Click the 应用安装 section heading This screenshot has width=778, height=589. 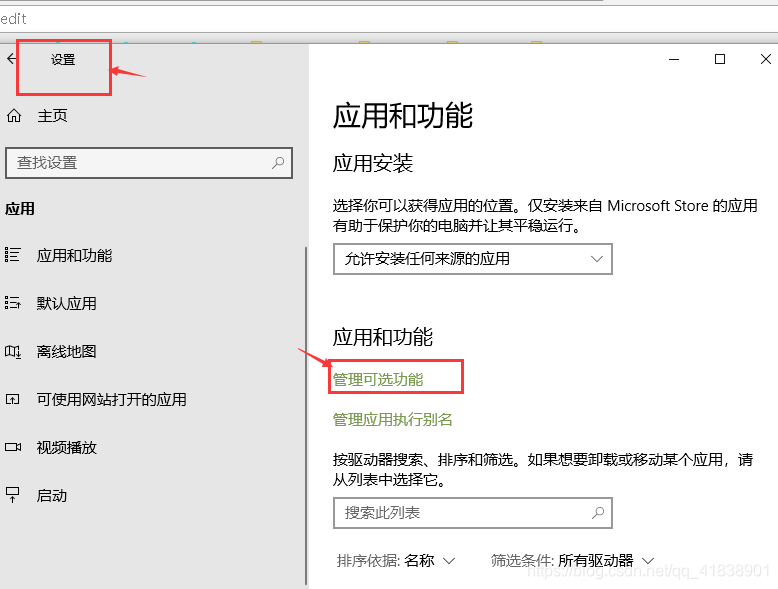pos(373,163)
